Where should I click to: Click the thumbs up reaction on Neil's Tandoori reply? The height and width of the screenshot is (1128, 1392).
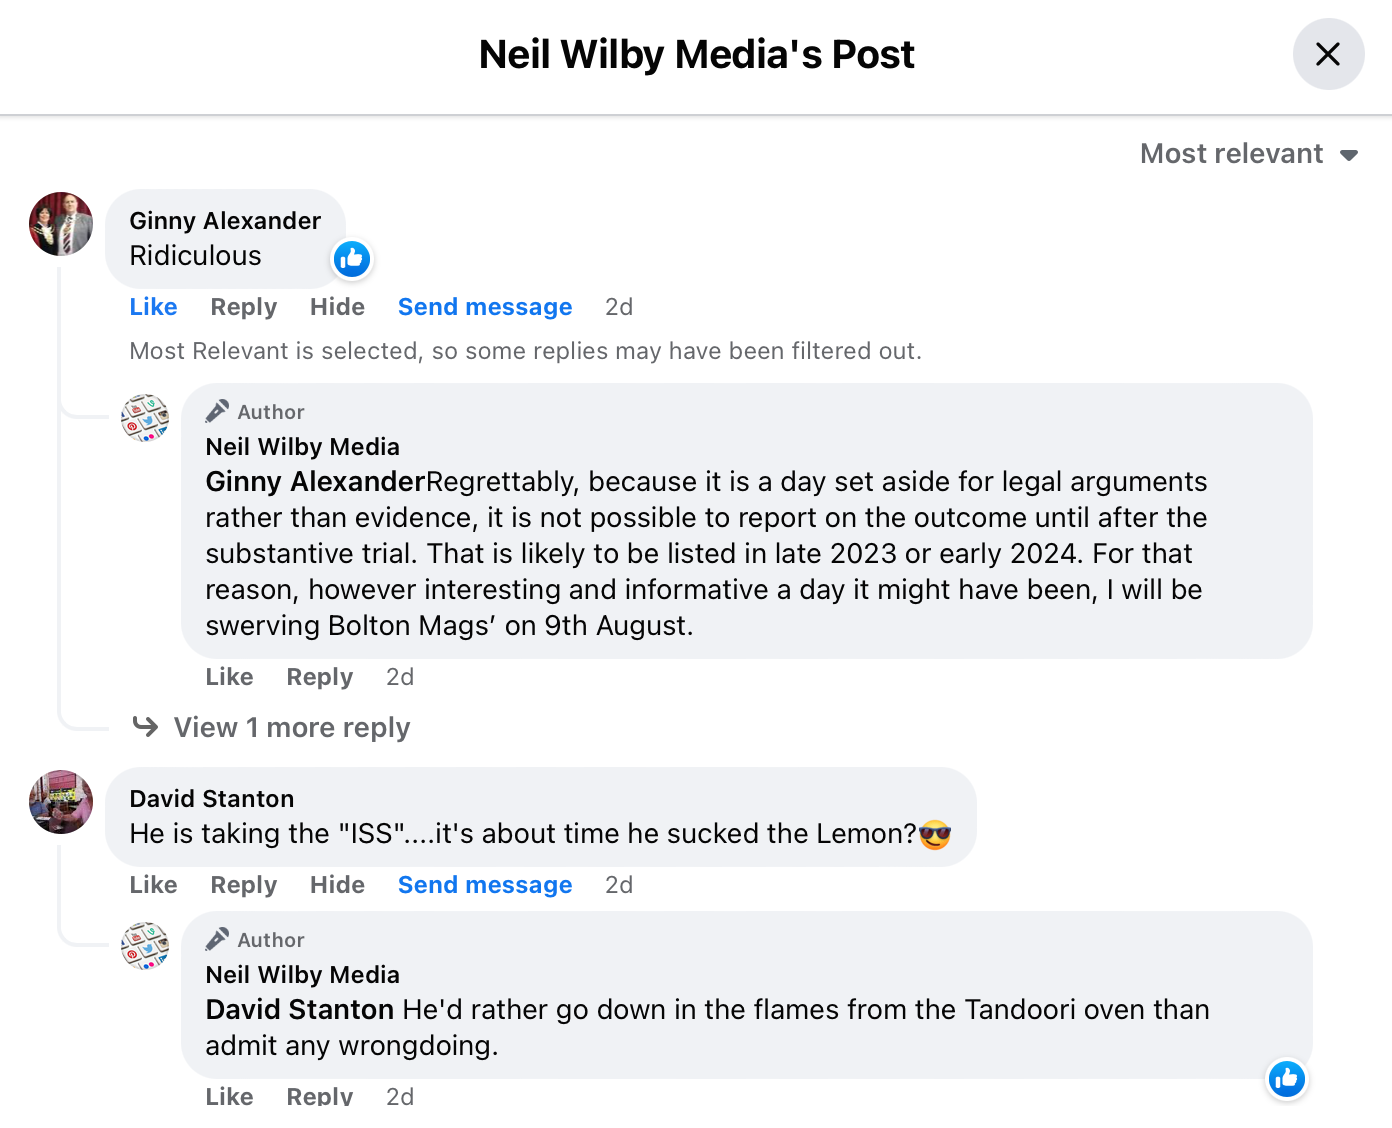tap(1286, 1079)
